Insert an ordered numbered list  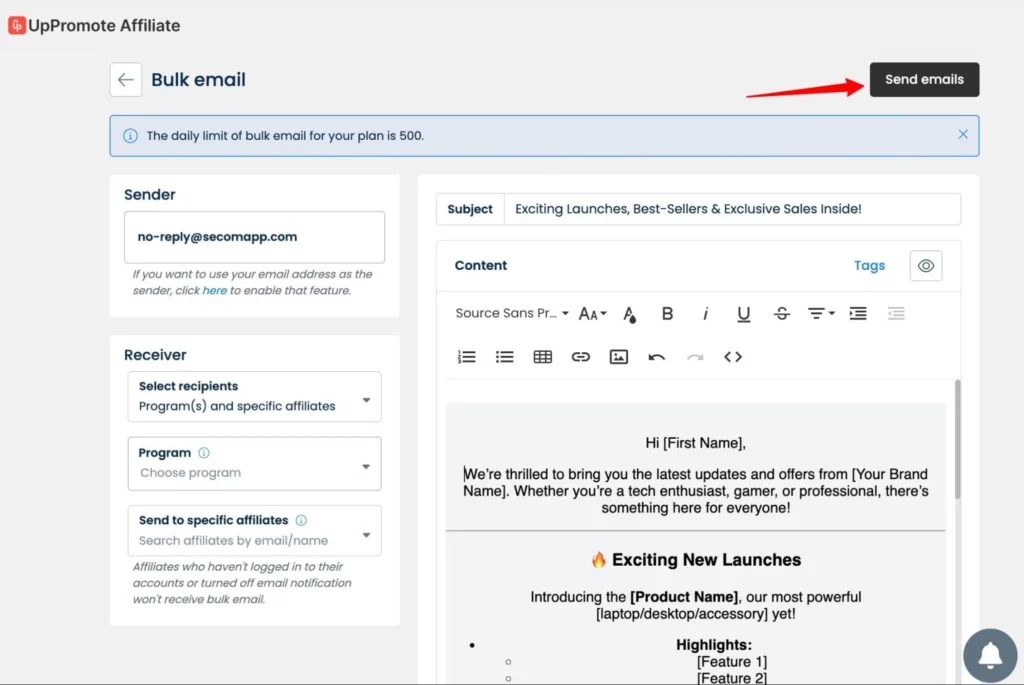point(466,357)
